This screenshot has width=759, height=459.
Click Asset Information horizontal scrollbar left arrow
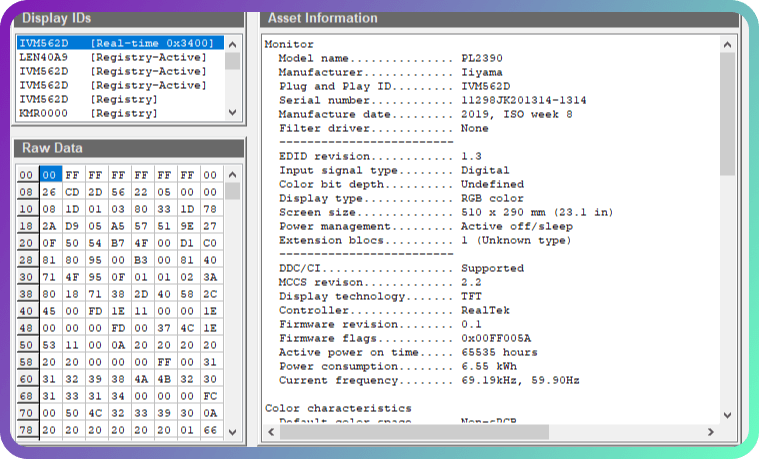[268, 432]
